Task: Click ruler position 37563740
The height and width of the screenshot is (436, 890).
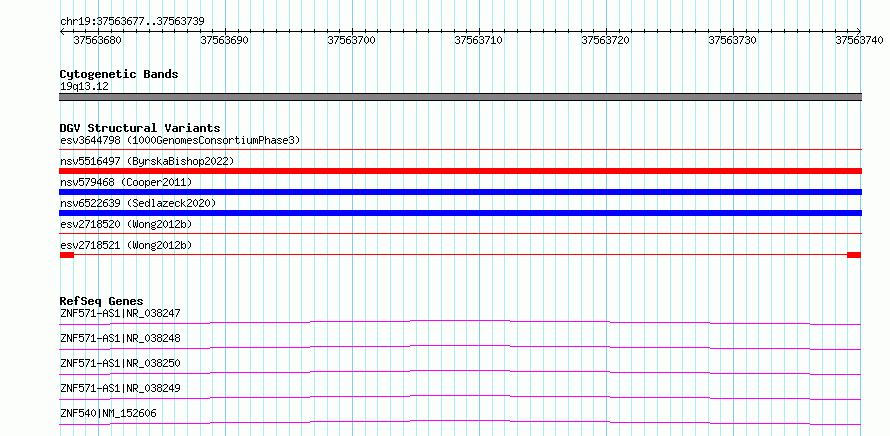Action: click(x=859, y=40)
